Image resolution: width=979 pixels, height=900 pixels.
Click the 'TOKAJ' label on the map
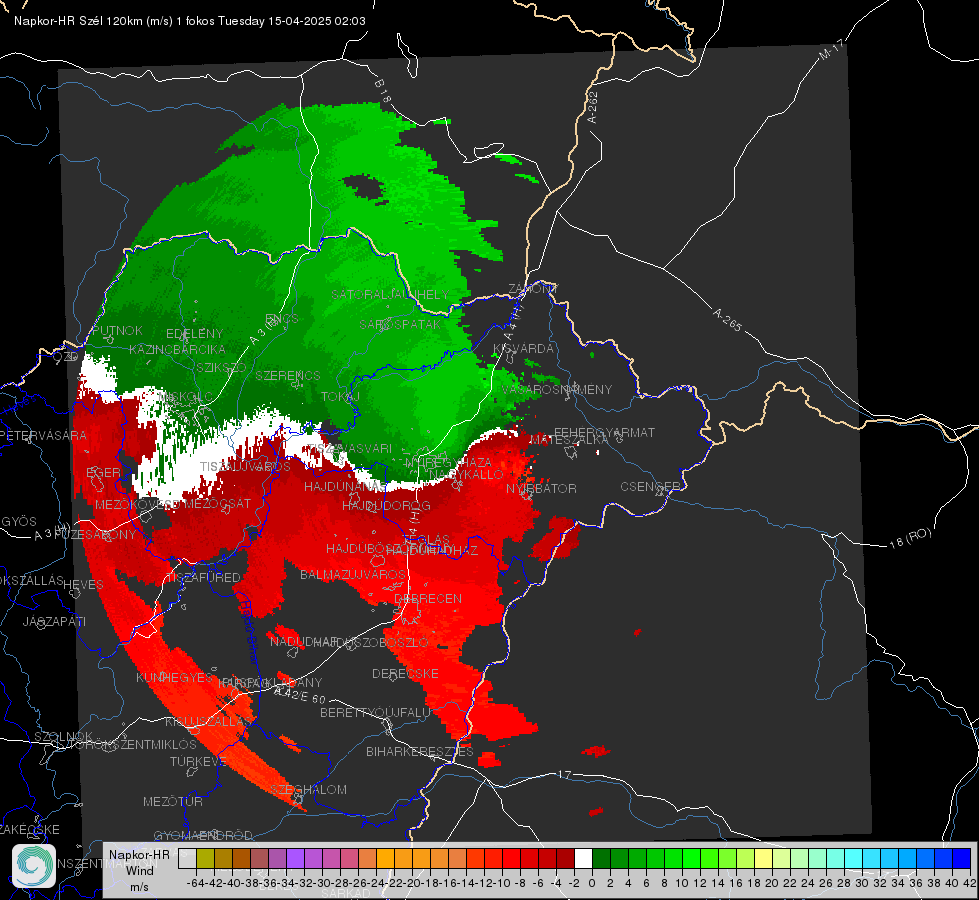340,397
